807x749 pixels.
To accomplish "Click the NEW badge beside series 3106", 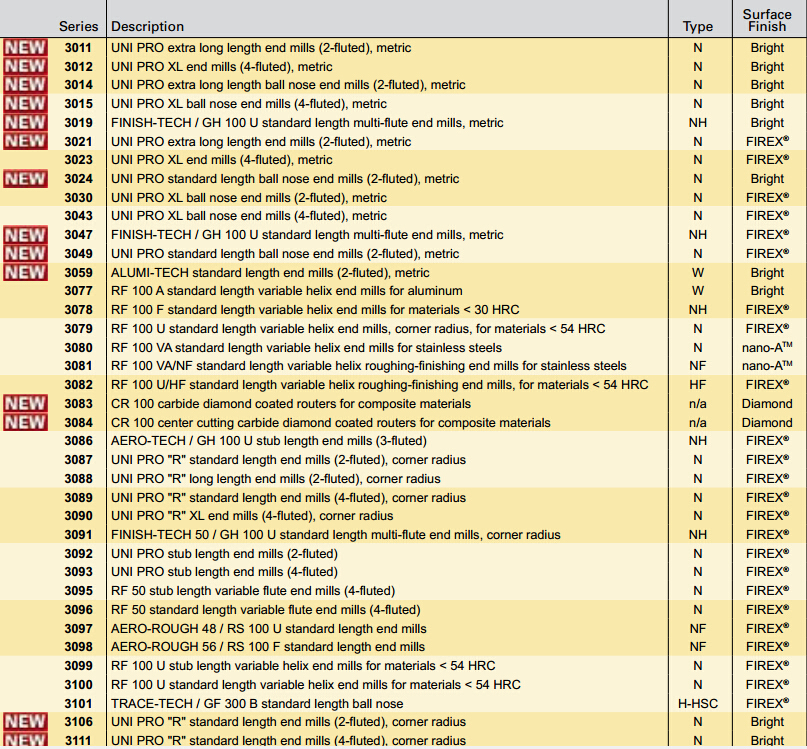I will coord(25,722).
